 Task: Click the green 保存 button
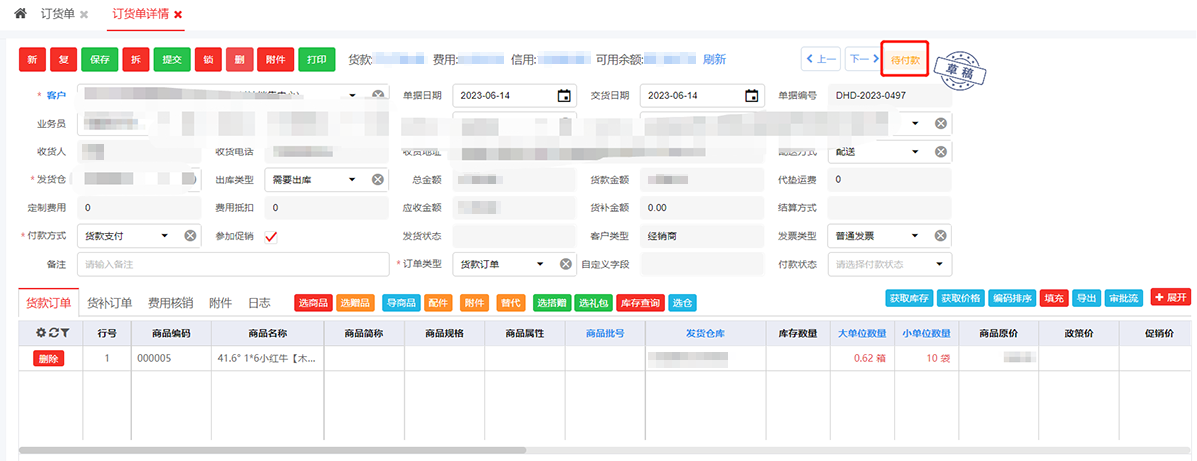coord(100,59)
